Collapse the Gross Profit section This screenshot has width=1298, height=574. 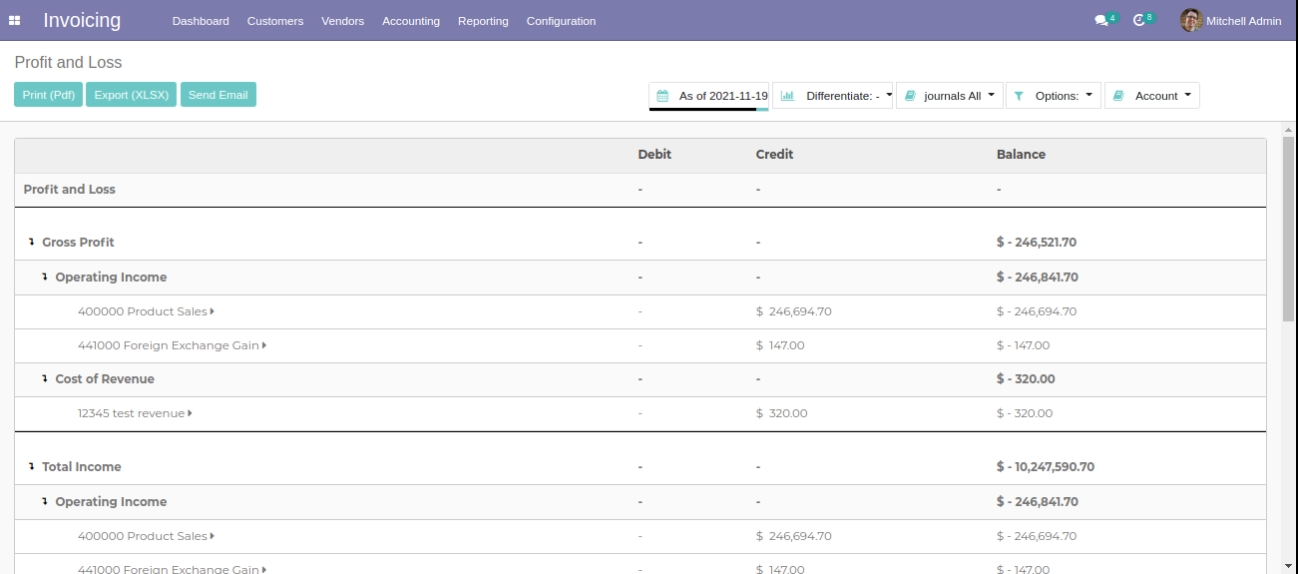(x=31, y=242)
